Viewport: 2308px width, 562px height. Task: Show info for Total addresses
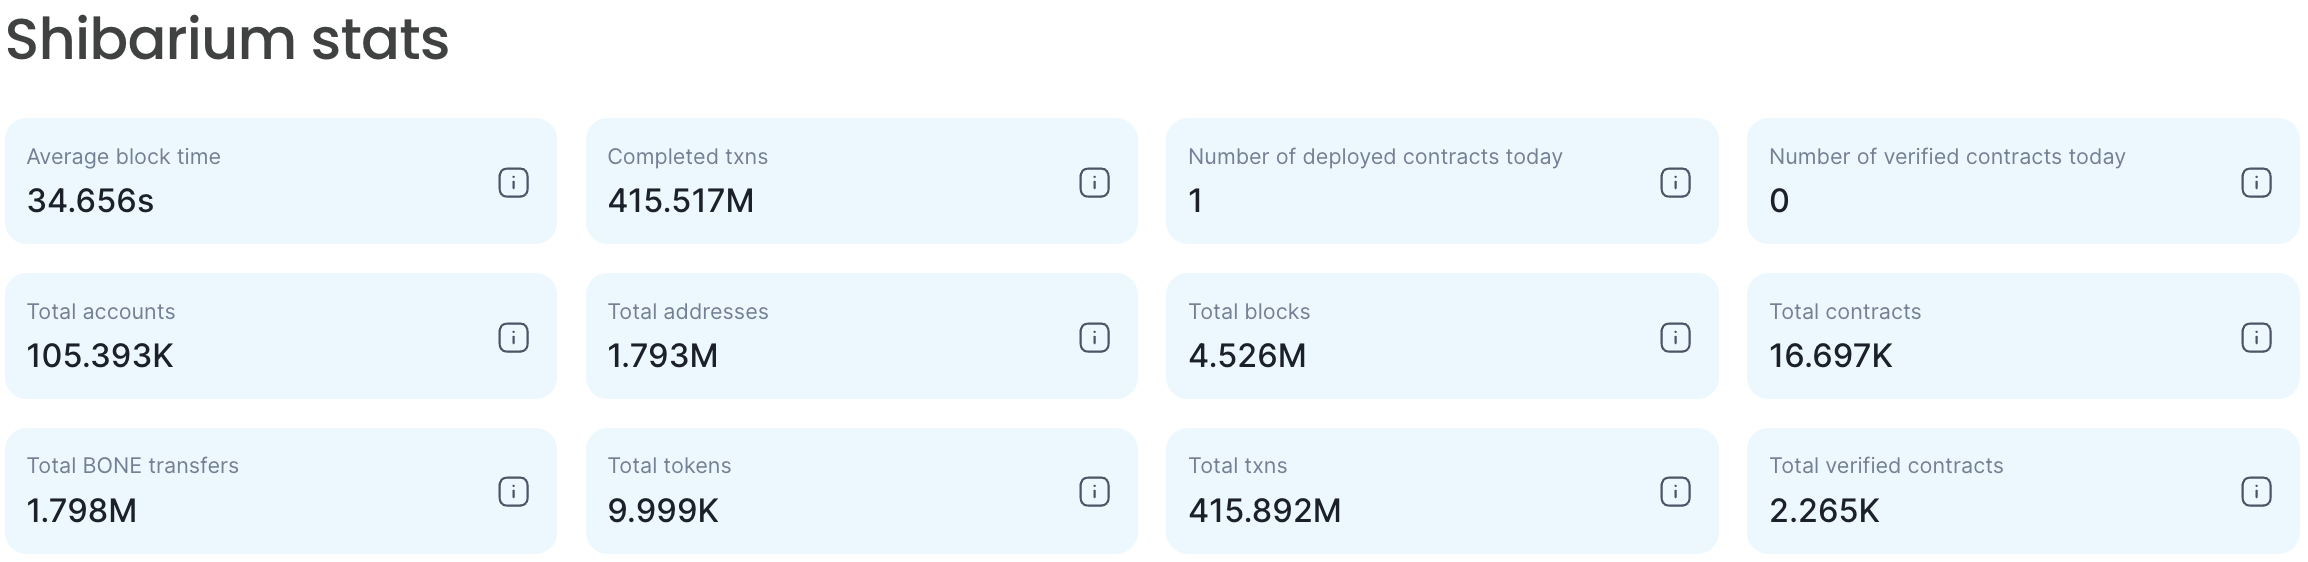tap(1094, 338)
